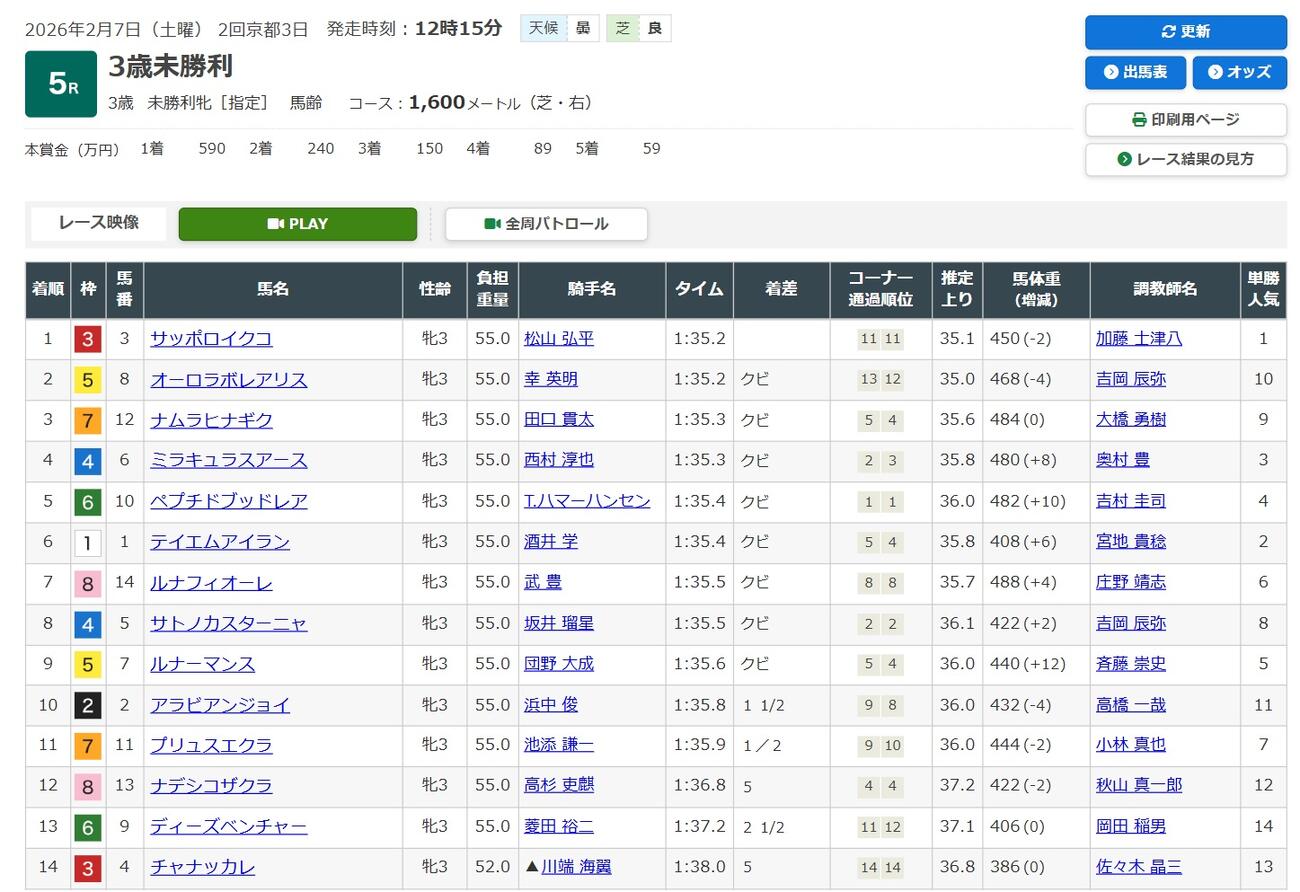Screen dimensions: 1300x892
Task: Open horse サトノカスターニャ page
Action: tap(229, 623)
